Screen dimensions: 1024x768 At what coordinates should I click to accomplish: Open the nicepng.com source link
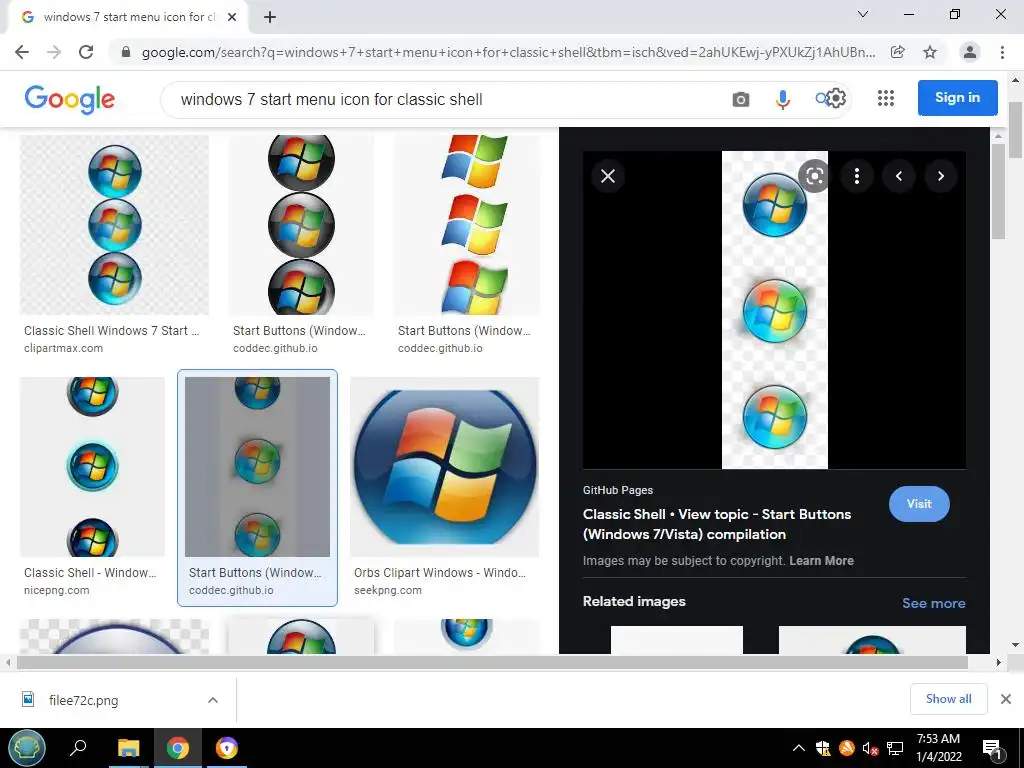[x=57, y=590]
